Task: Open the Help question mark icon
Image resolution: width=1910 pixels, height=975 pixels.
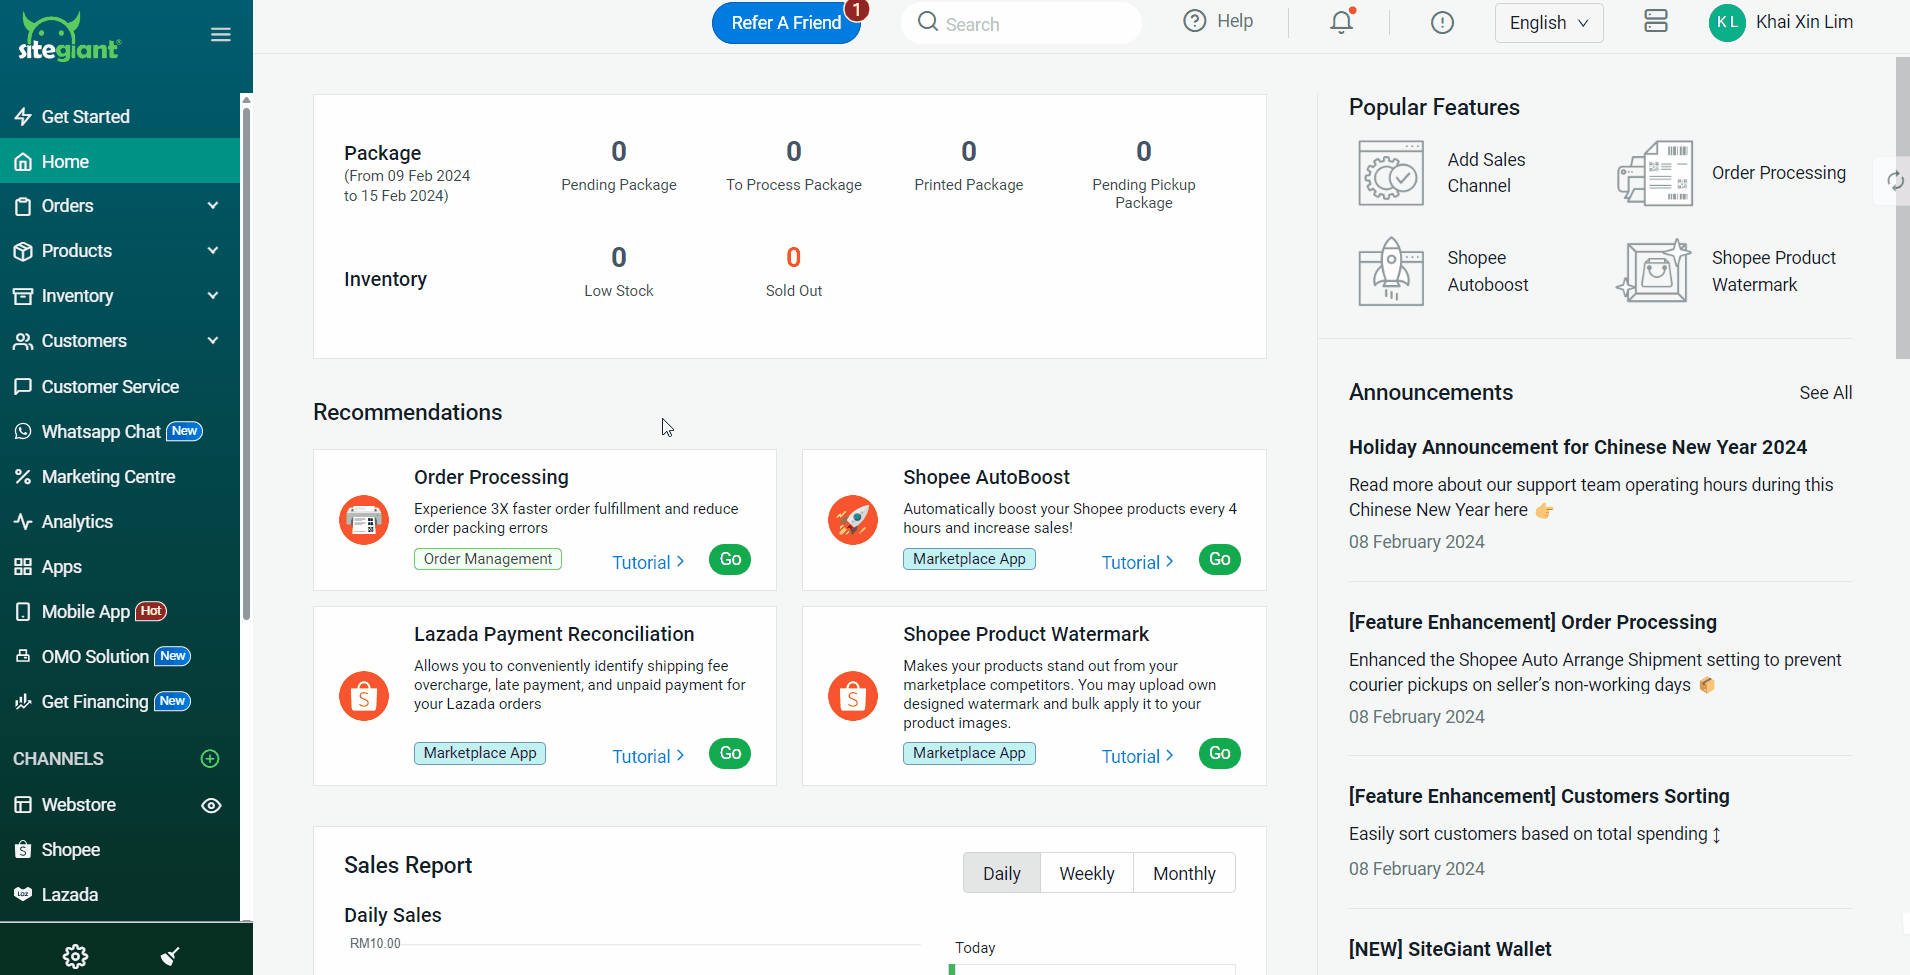Action: (x=1194, y=21)
